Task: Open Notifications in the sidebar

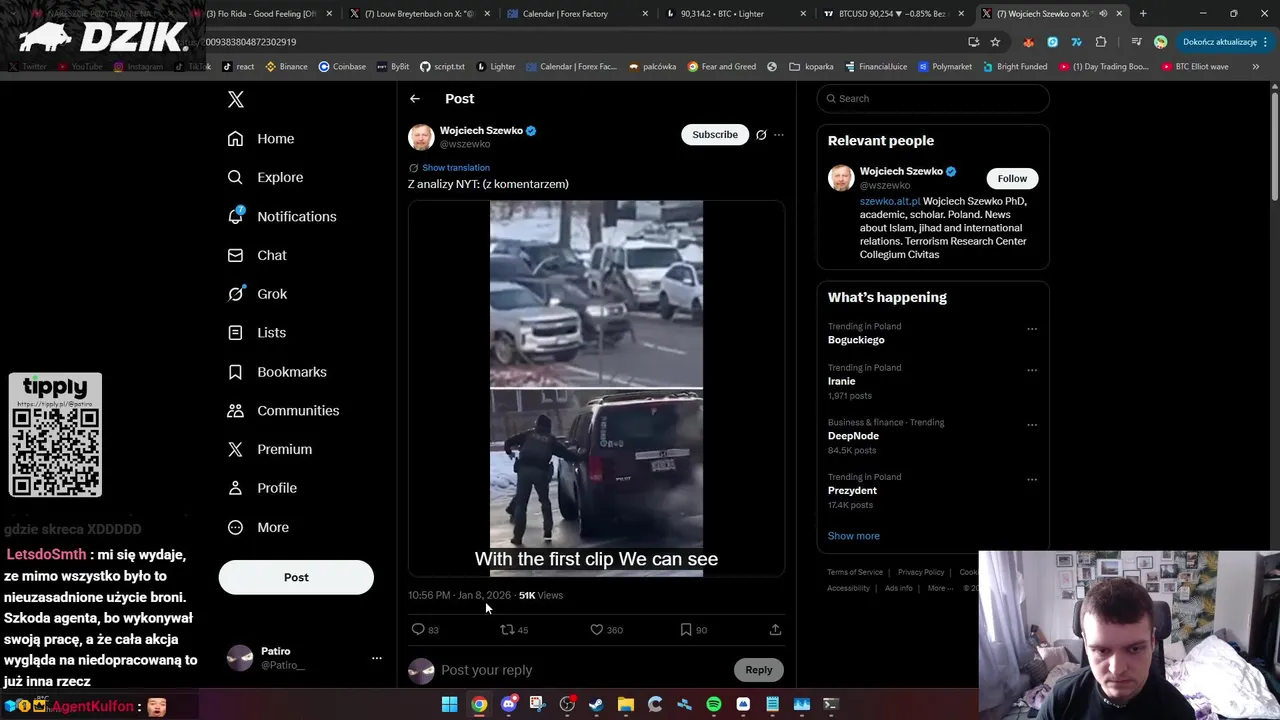Action: [x=282, y=216]
